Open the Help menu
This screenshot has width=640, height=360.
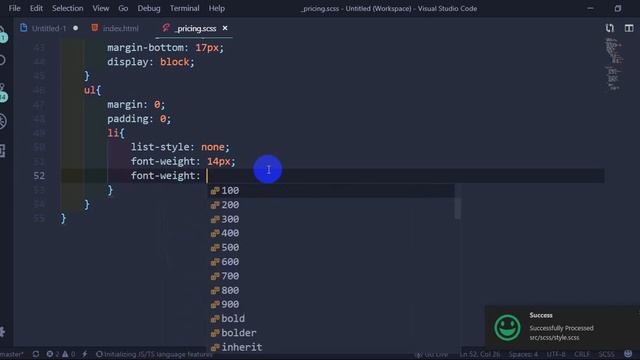[x=216, y=8]
